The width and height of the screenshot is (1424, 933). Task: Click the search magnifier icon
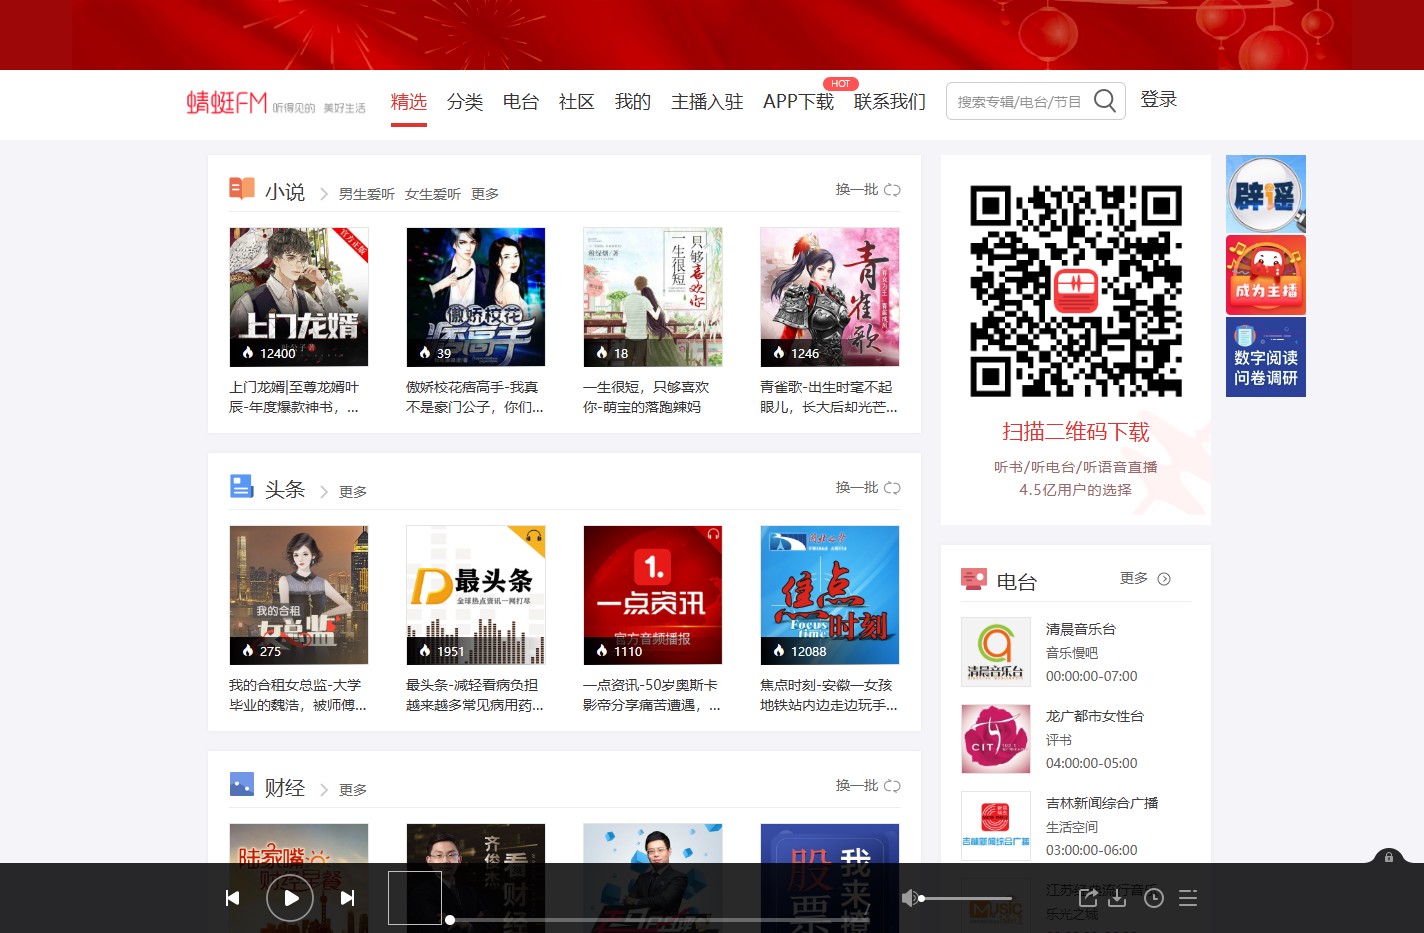pos(1105,101)
